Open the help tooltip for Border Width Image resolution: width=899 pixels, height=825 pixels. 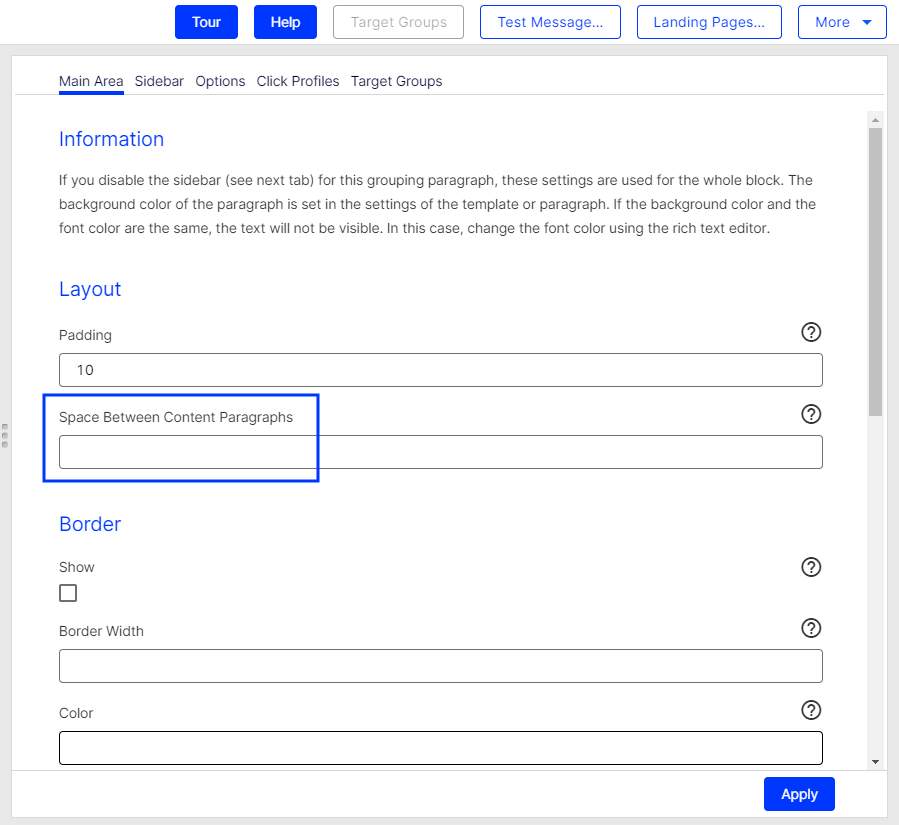(x=811, y=628)
